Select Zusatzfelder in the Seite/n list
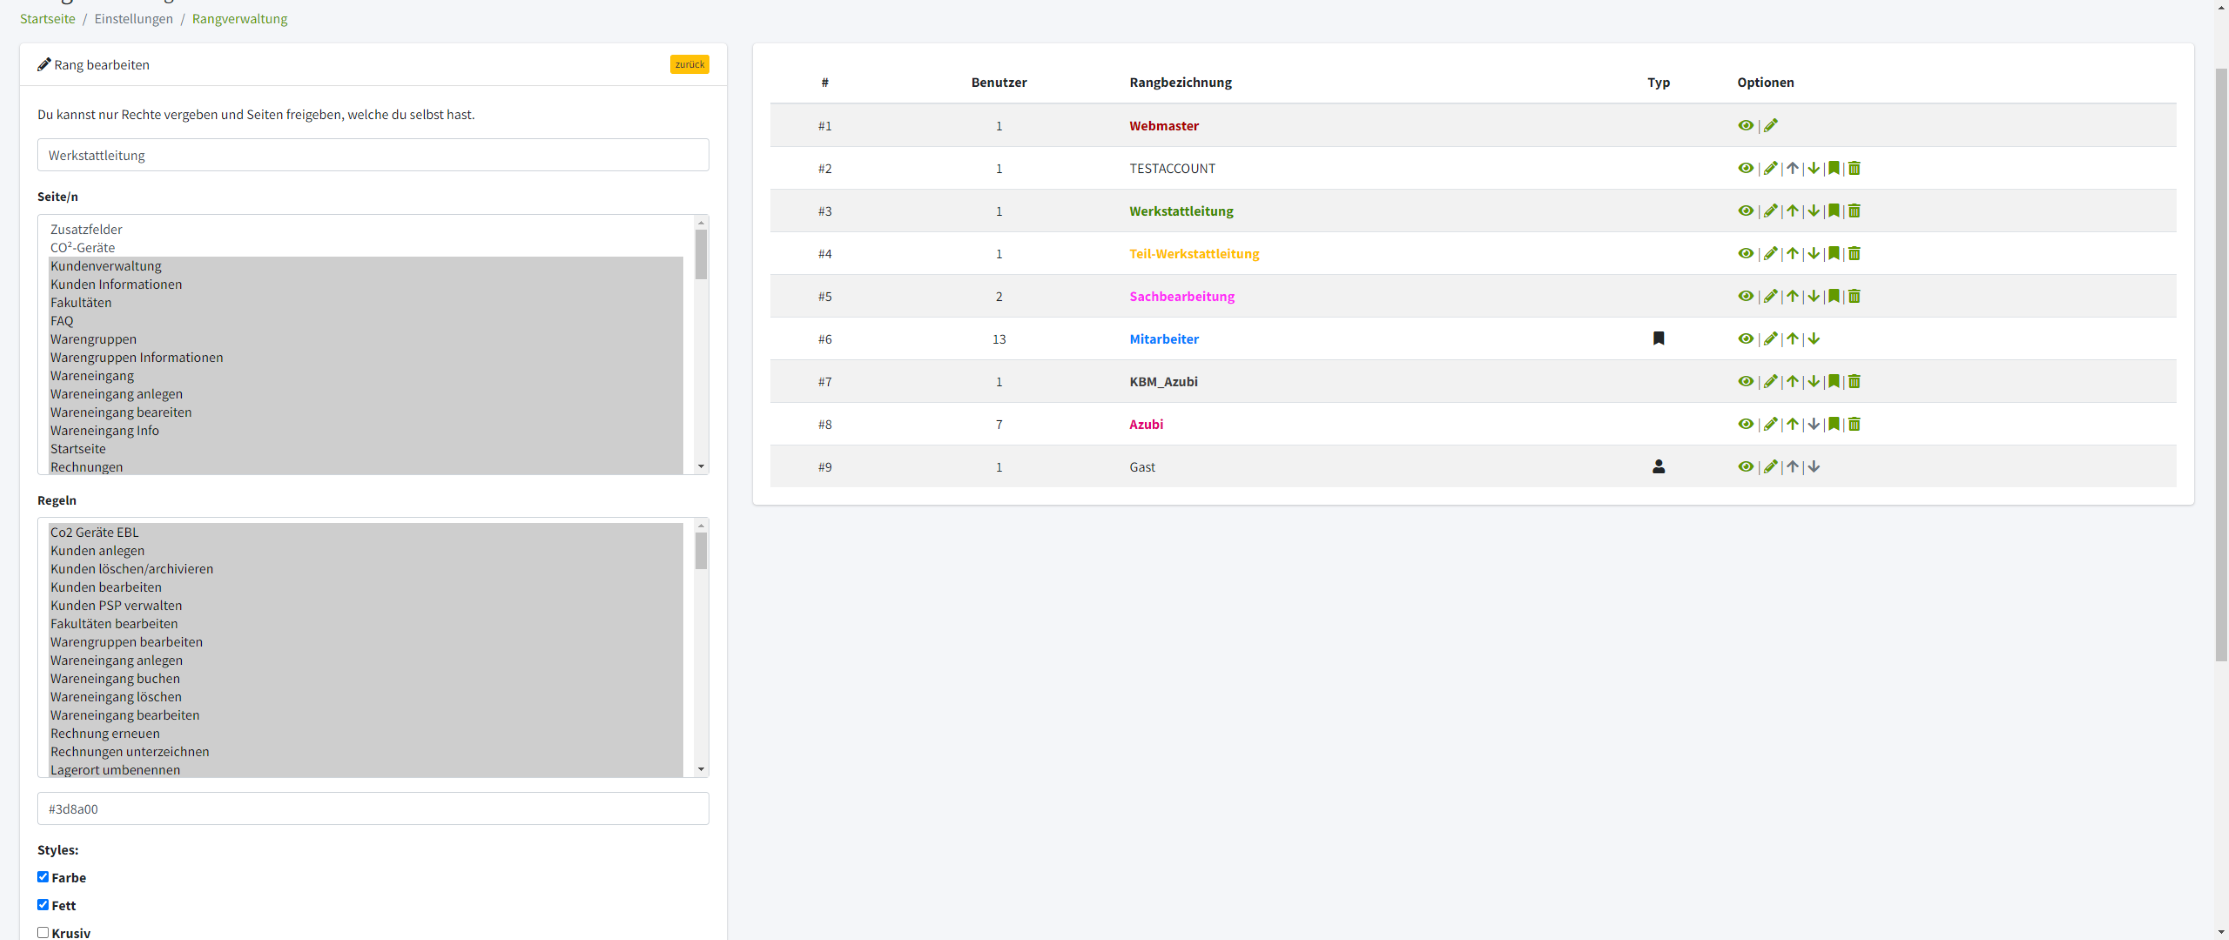The image size is (2229, 940). (x=87, y=229)
